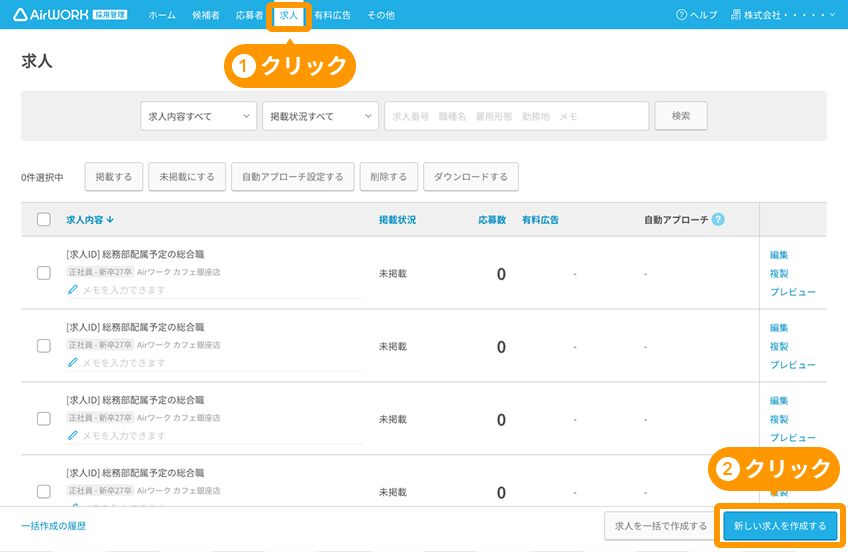
Task: Click the 削除する button
Action: pos(389,177)
